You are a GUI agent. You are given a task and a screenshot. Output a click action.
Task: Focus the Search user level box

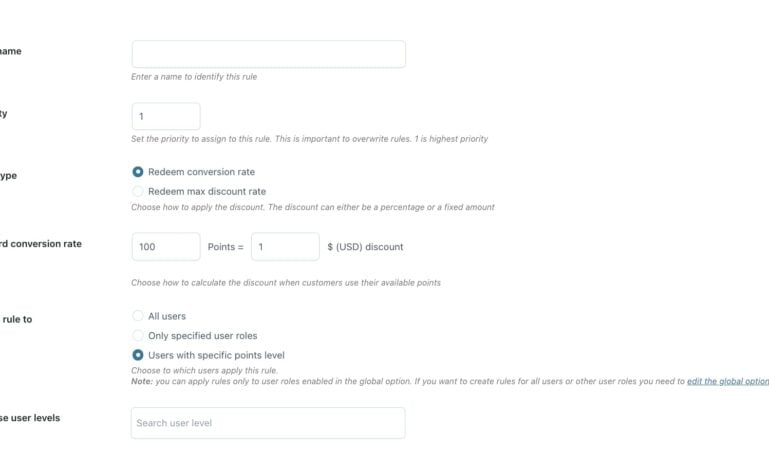pyautogui.click(x=268, y=423)
